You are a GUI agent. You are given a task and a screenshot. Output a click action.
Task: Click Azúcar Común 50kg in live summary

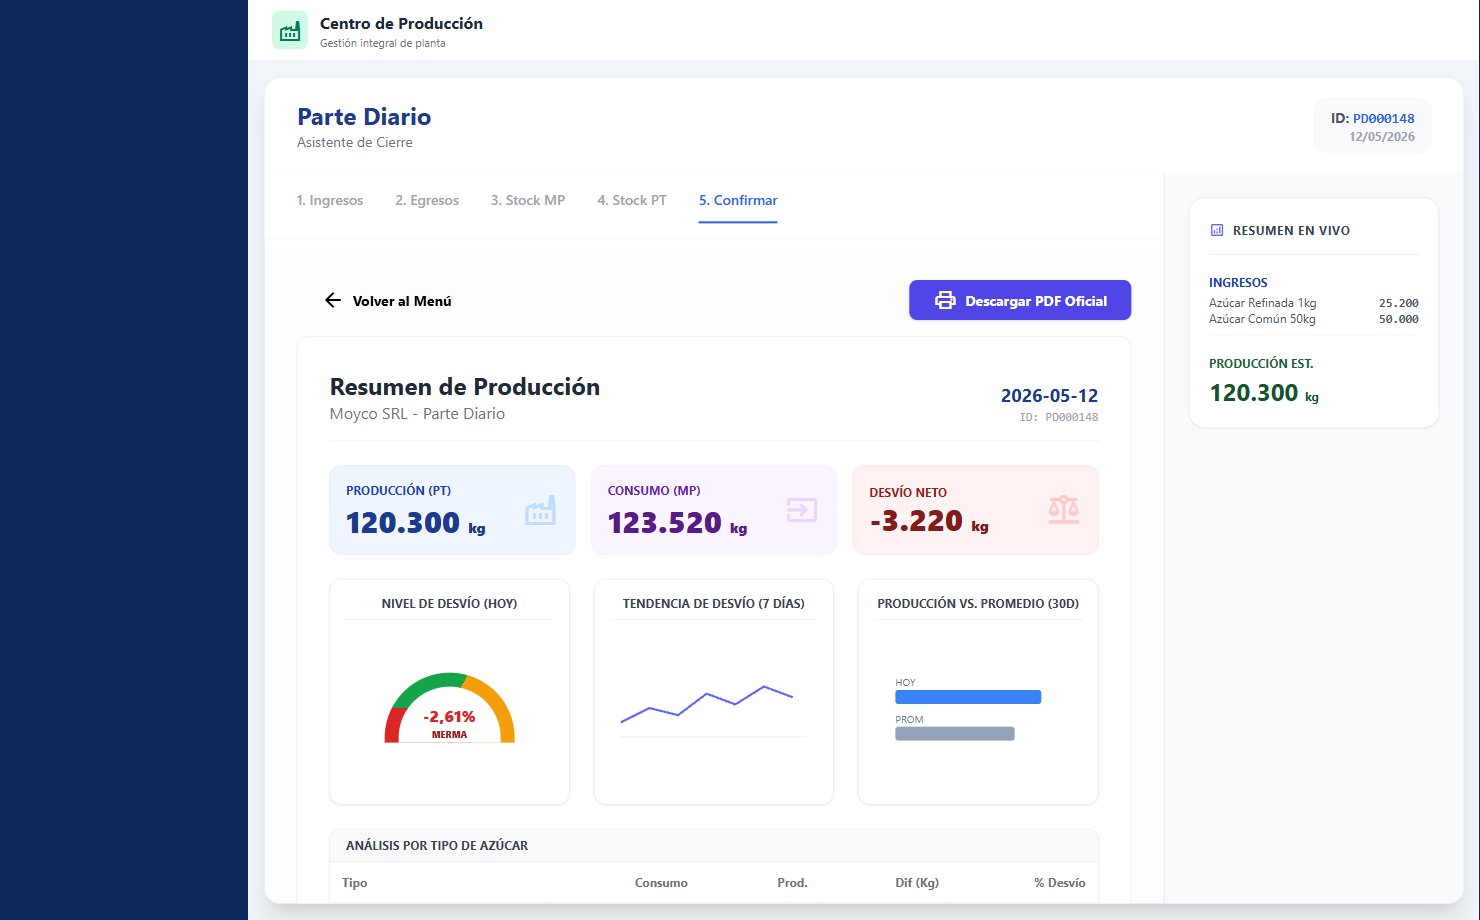(1262, 319)
